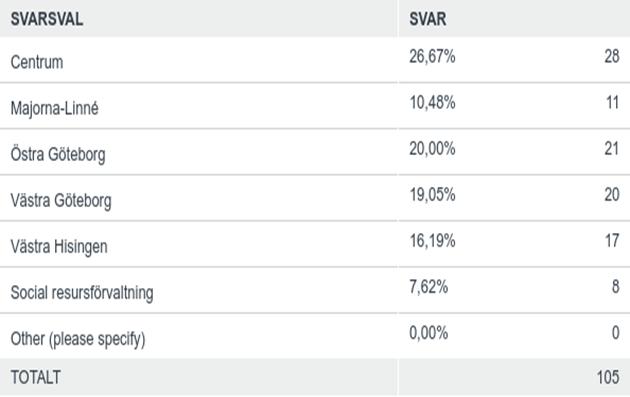Click the SVAR column header
Viewport: 630px width, 397px height.
428,19
